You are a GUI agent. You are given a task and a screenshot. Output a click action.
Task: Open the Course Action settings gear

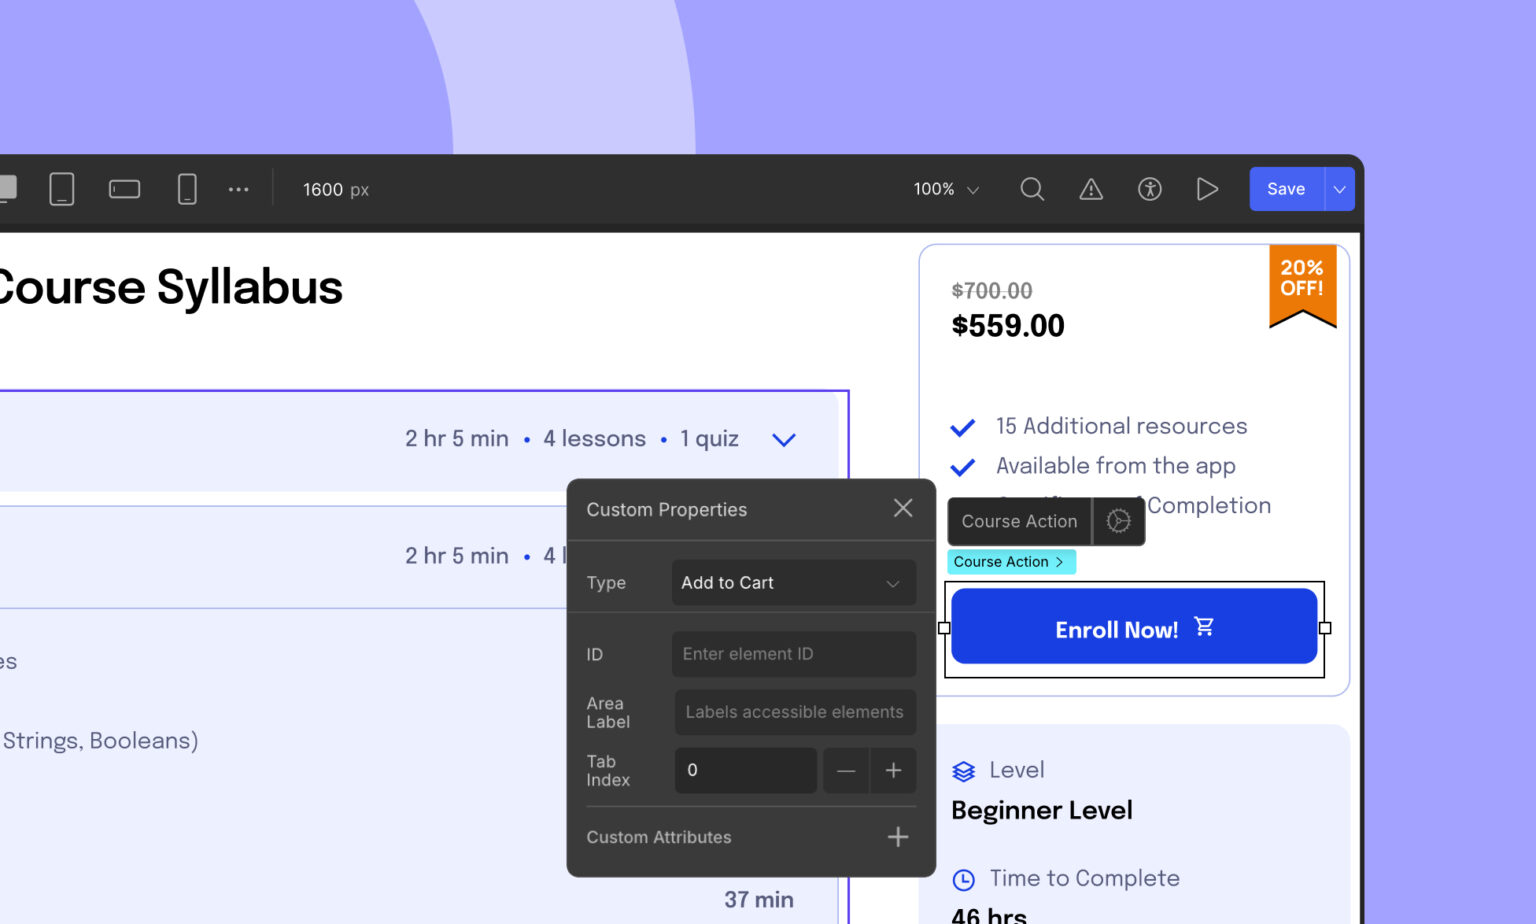point(1119,521)
